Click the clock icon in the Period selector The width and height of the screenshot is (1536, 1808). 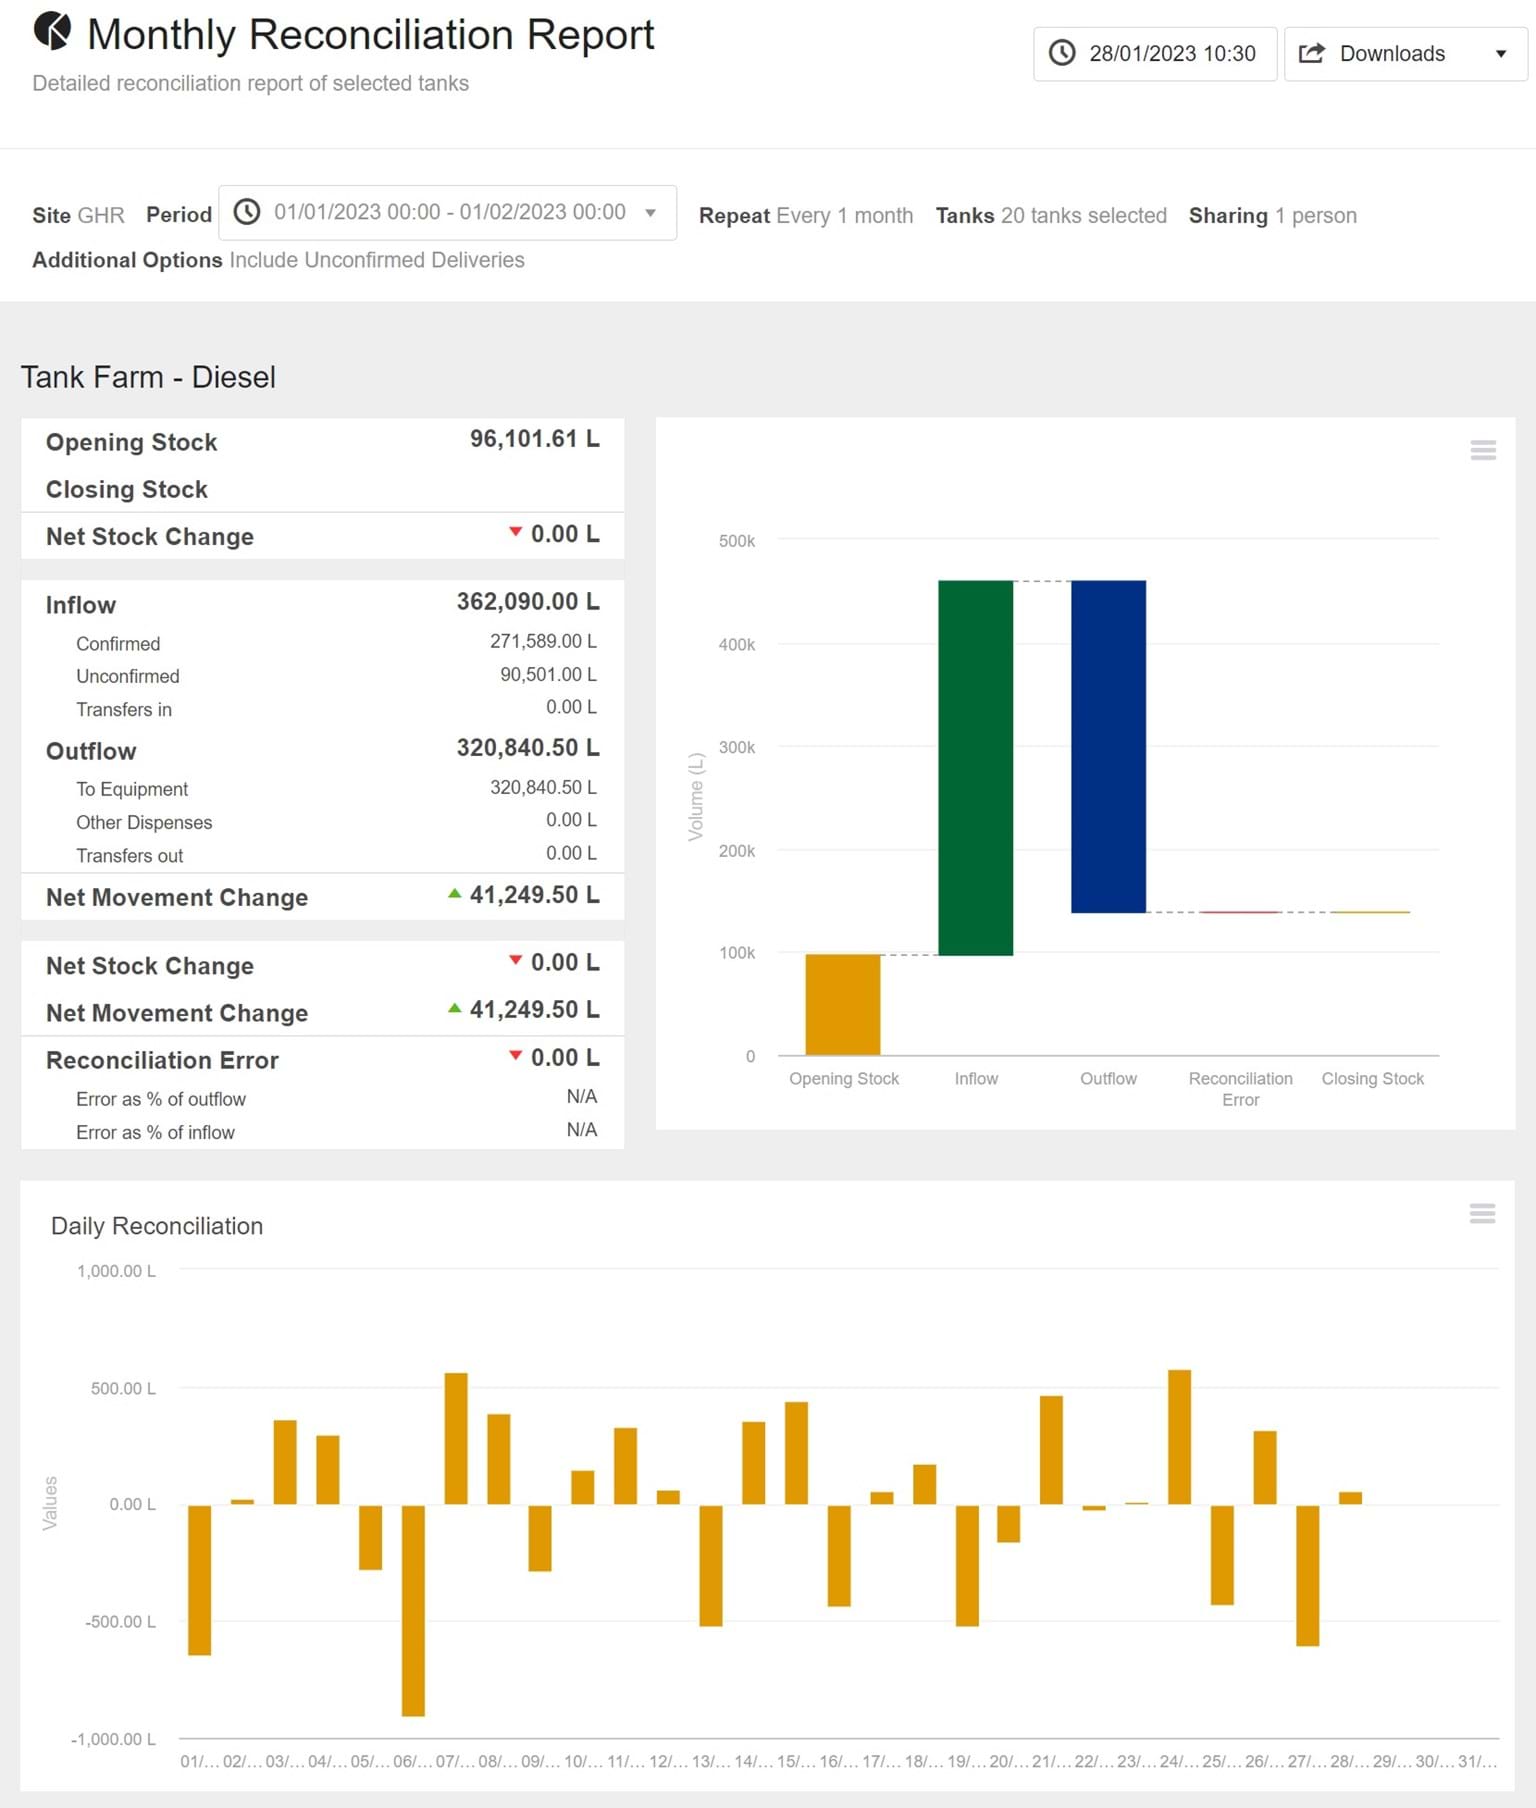(247, 212)
